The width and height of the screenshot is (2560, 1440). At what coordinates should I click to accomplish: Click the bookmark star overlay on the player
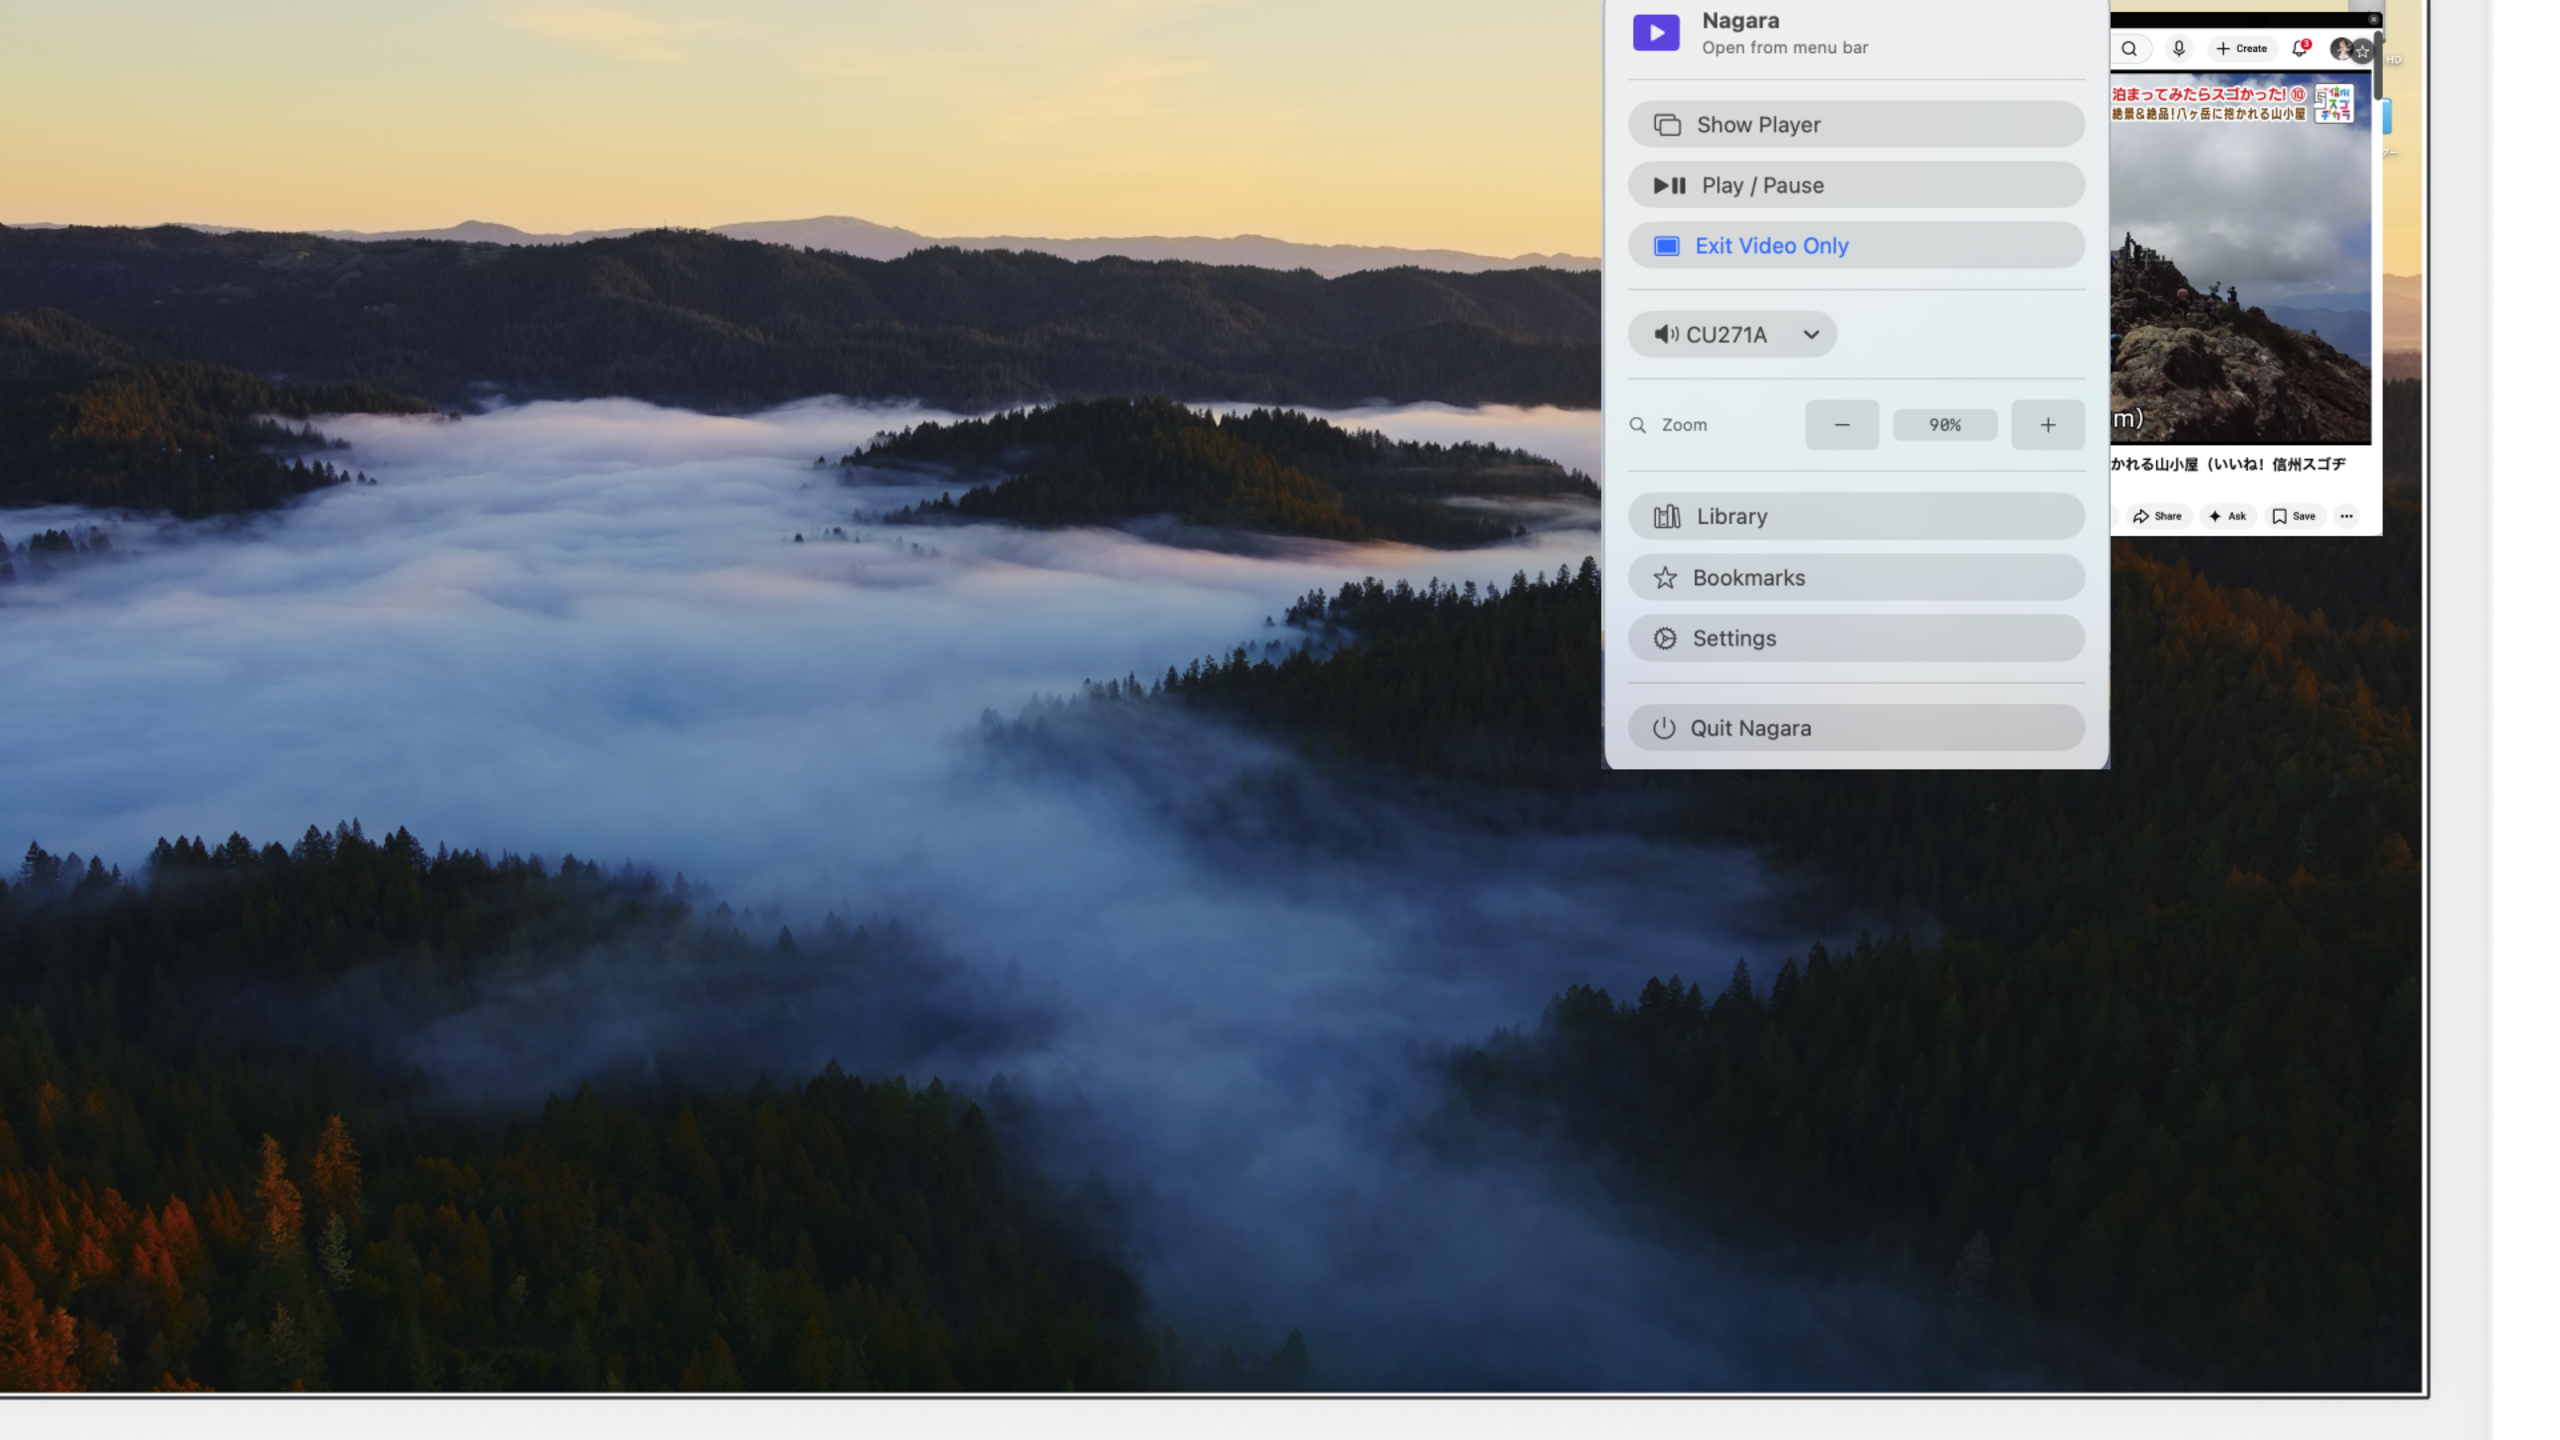click(2363, 51)
